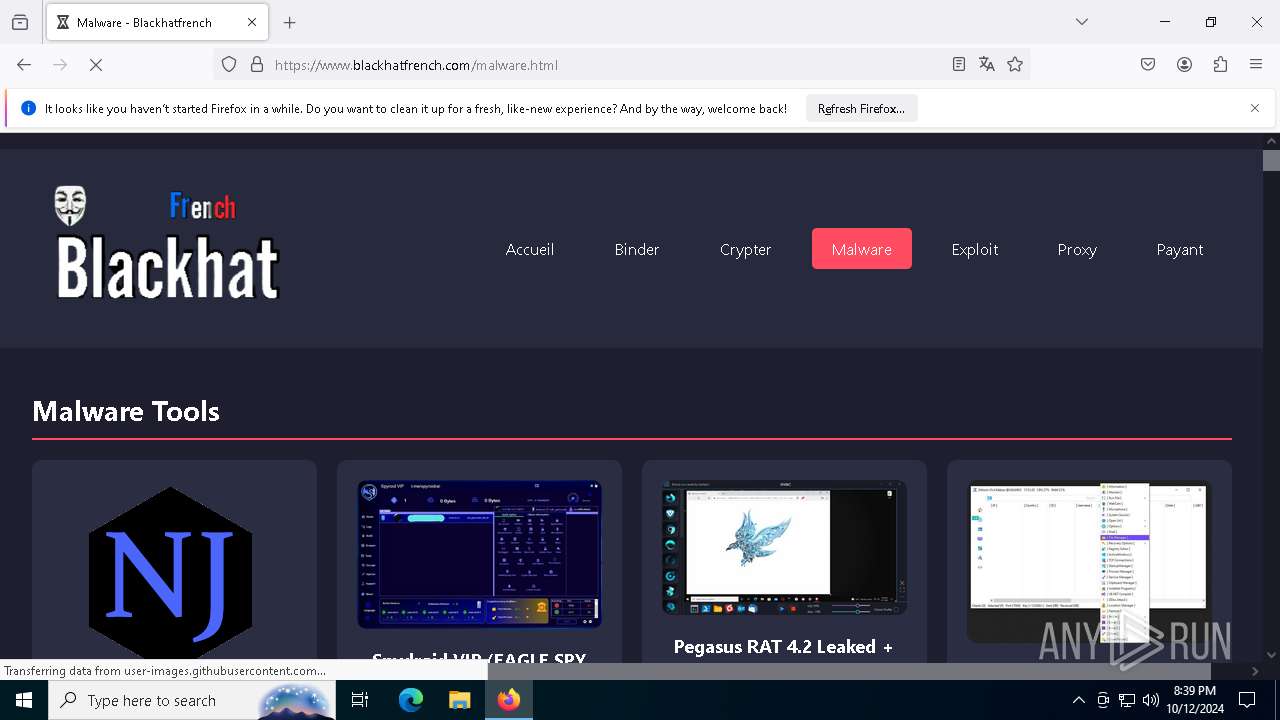
Task: Click scrollbar down arrow
Action: pyautogui.click(x=1271, y=655)
